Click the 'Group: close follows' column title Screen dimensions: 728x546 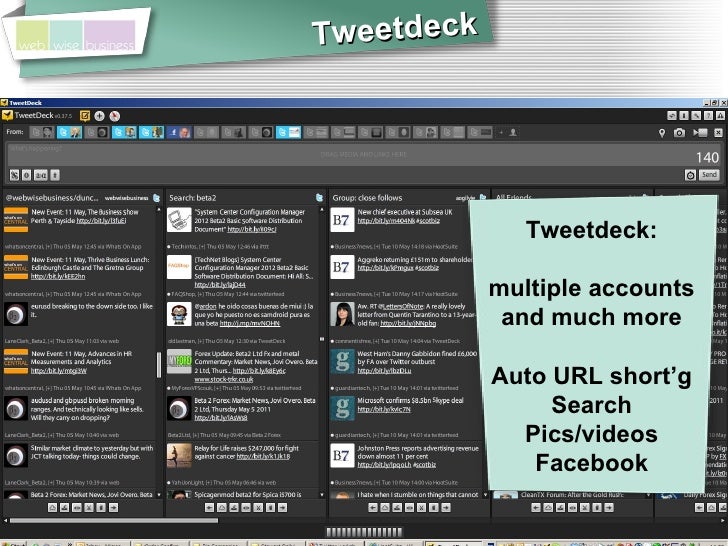click(x=367, y=198)
